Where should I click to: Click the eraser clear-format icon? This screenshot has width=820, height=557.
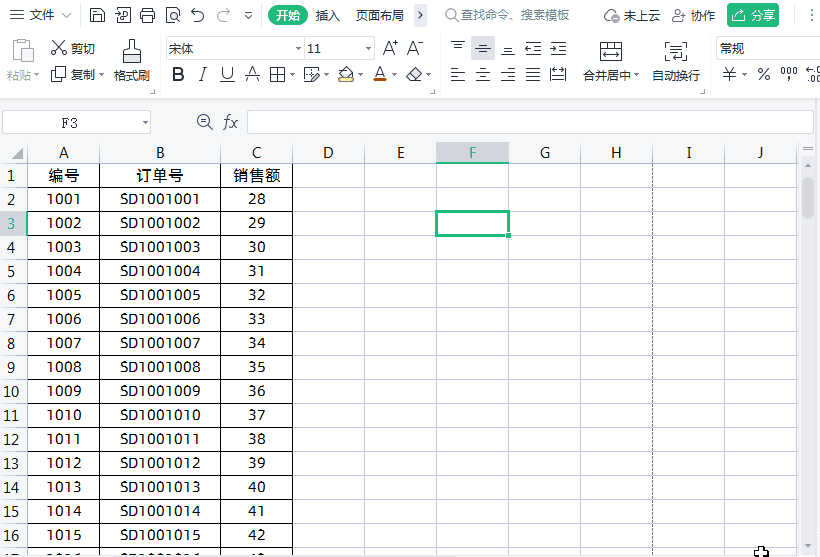pyautogui.click(x=414, y=75)
